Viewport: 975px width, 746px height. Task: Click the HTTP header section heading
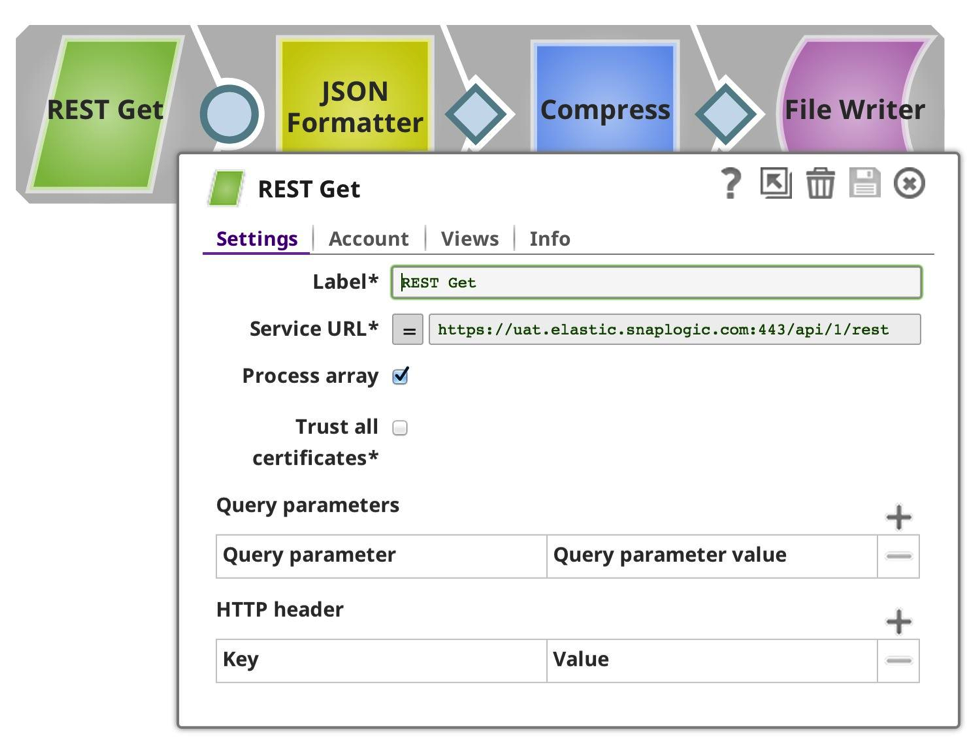tap(280, 609)
